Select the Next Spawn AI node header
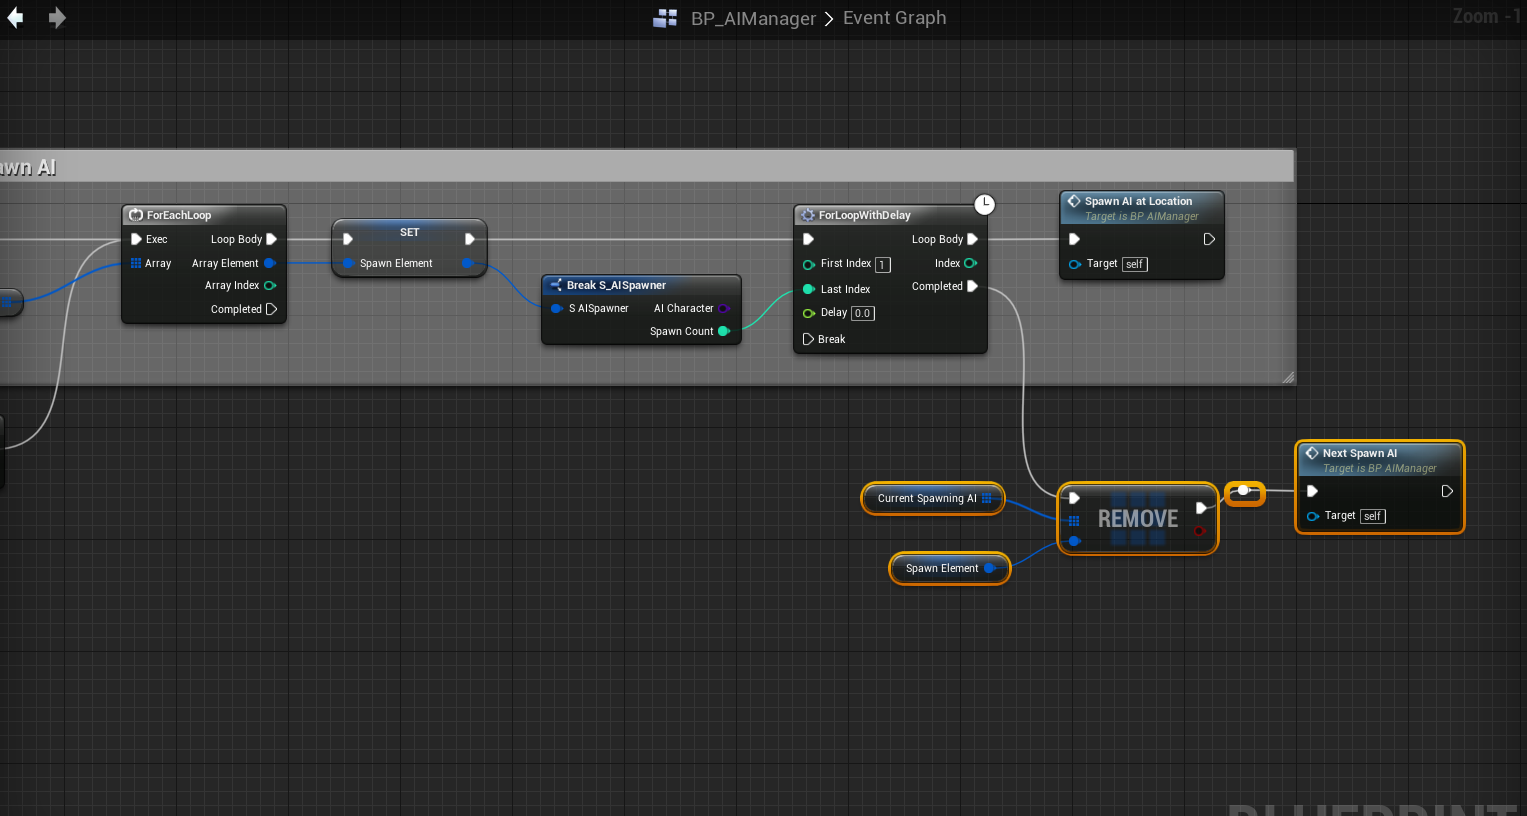The width and height of the screenshot is (1527, 816). [x=1359, y=453]
